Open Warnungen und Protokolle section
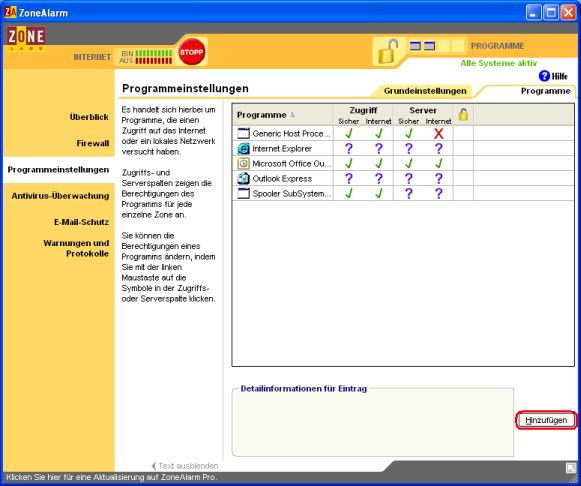 [76, 248]
